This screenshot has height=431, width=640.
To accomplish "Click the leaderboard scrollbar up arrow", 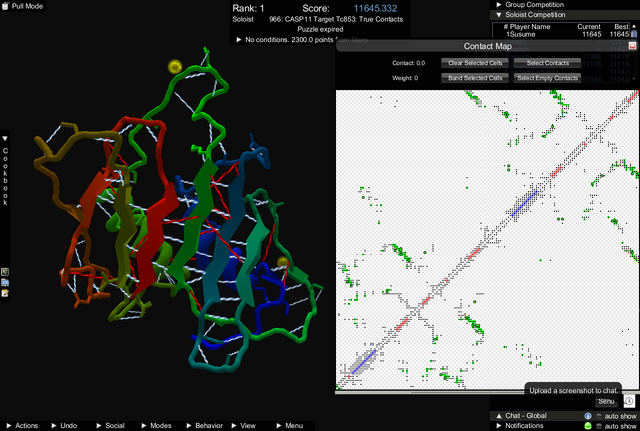I will [634, 26].
